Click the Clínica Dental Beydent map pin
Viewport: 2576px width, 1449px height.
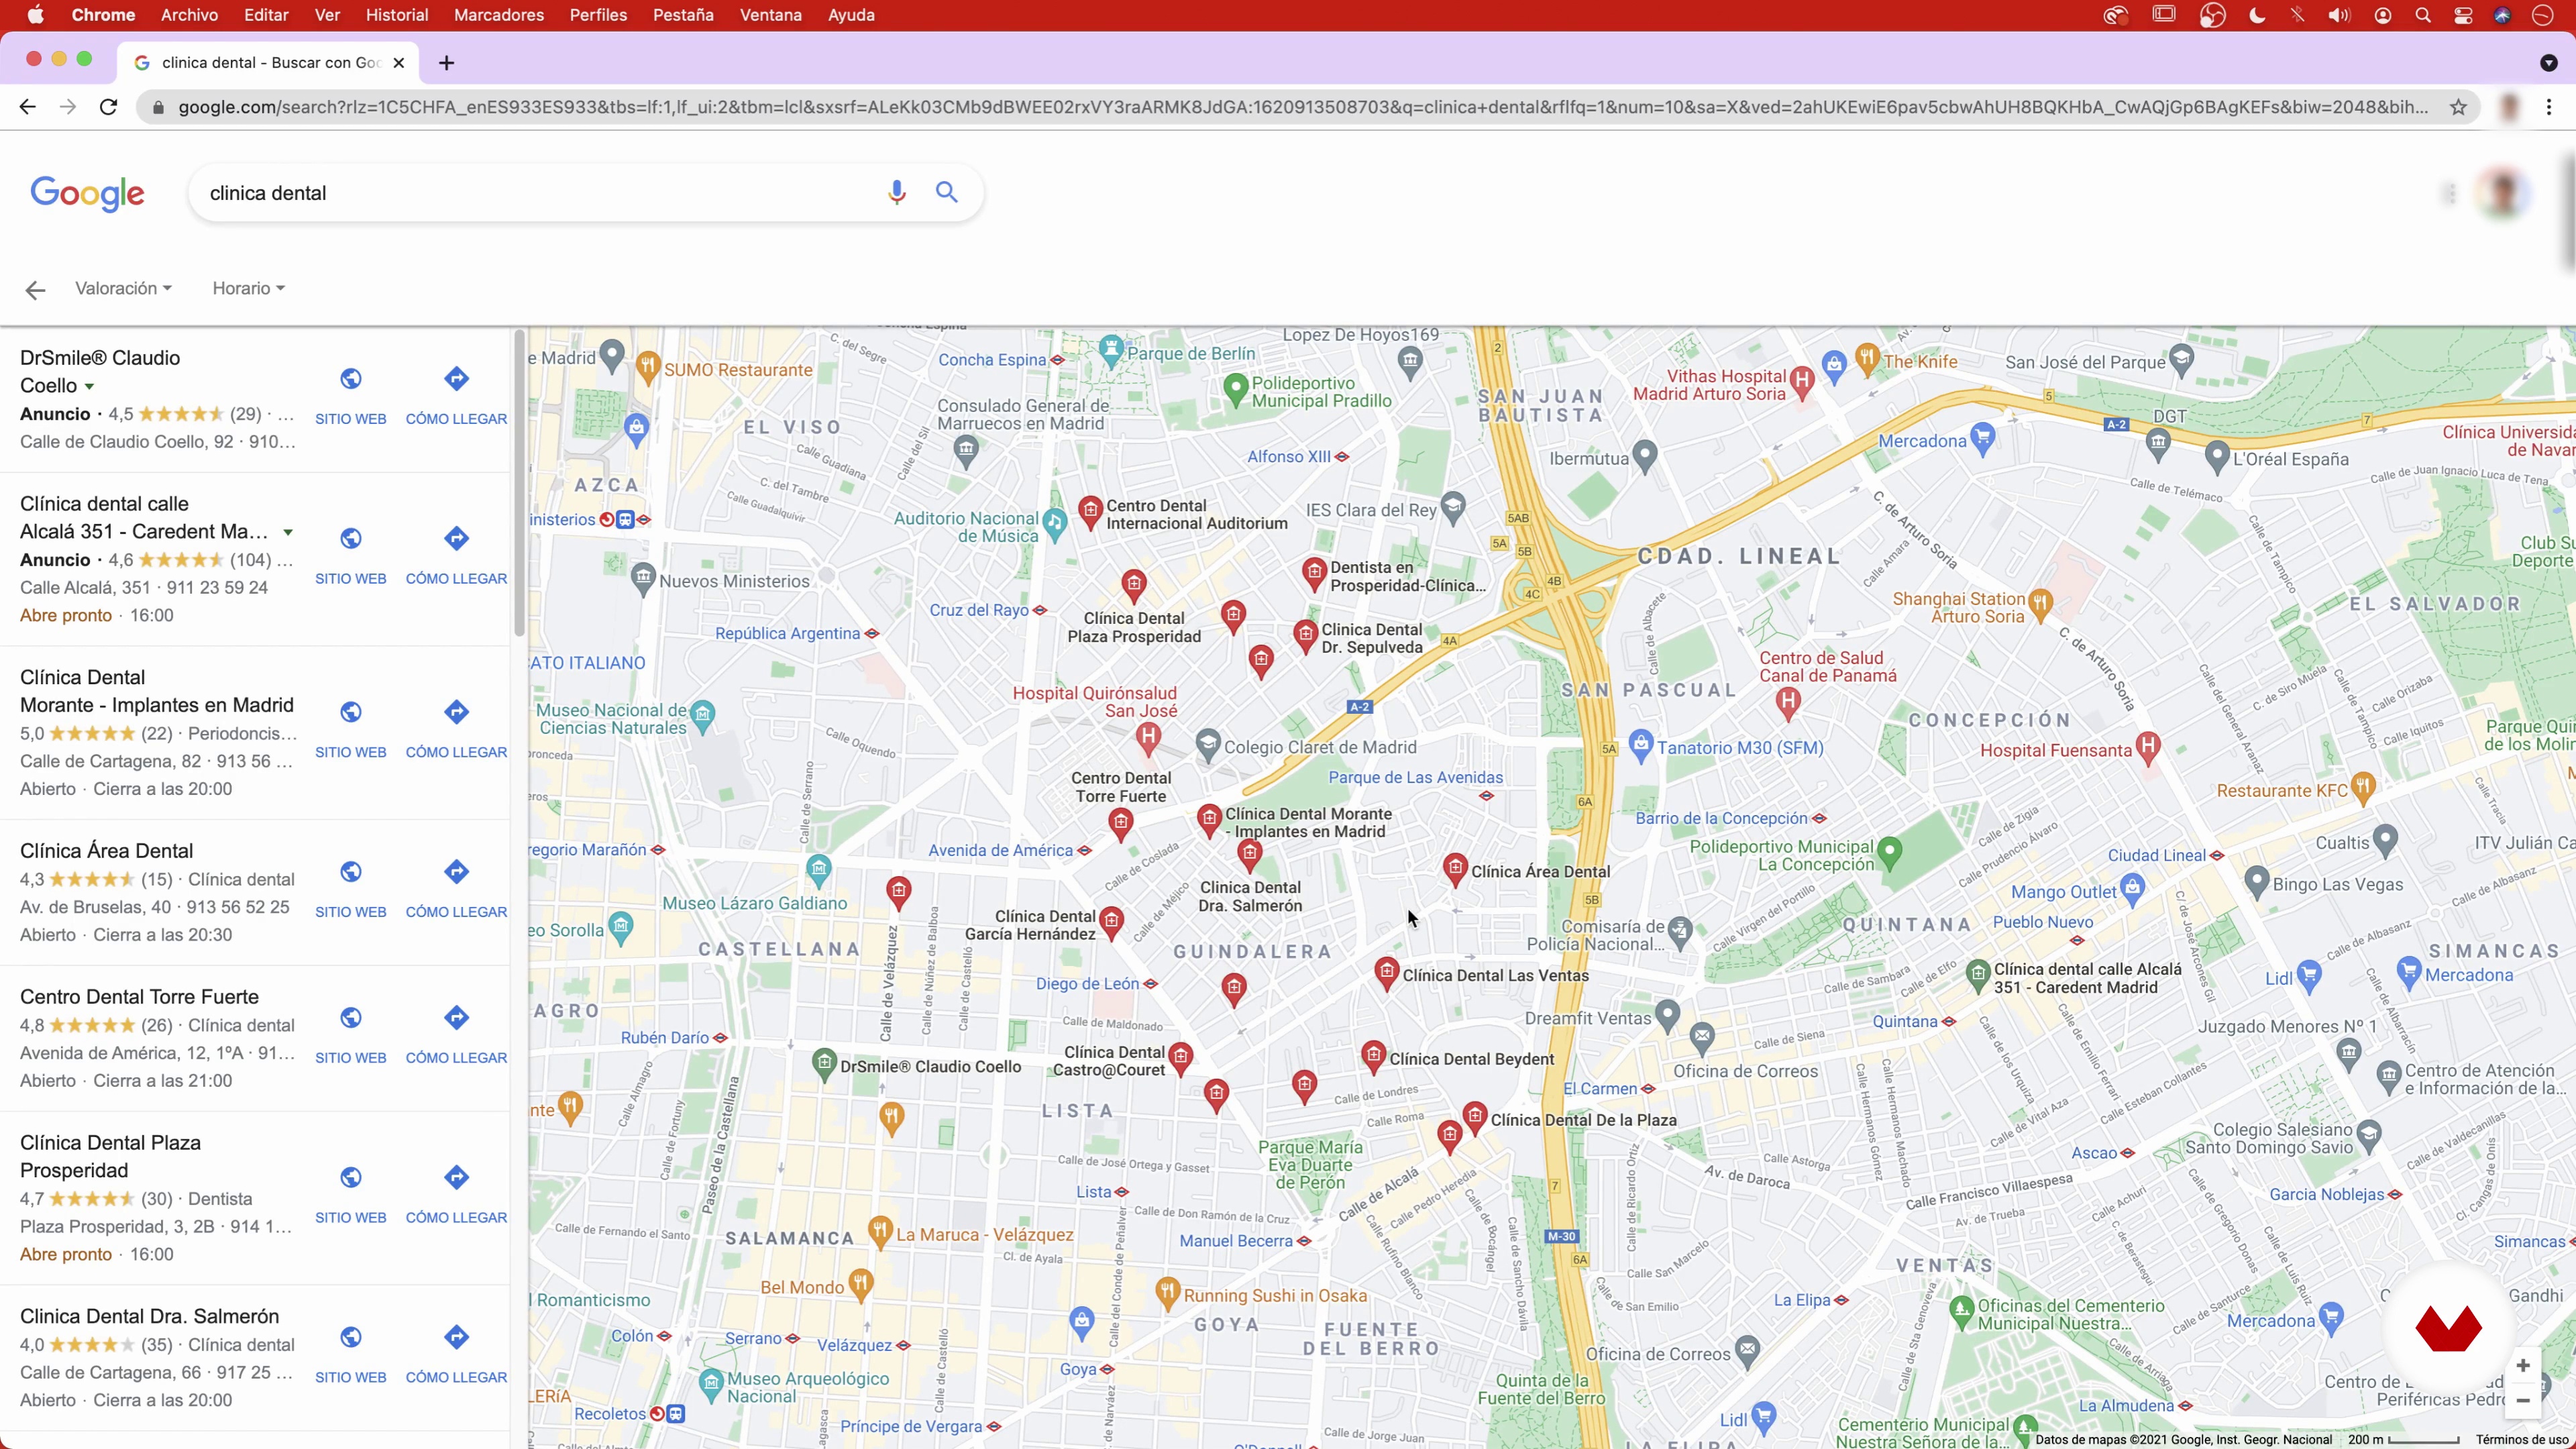[1373, 1057]
